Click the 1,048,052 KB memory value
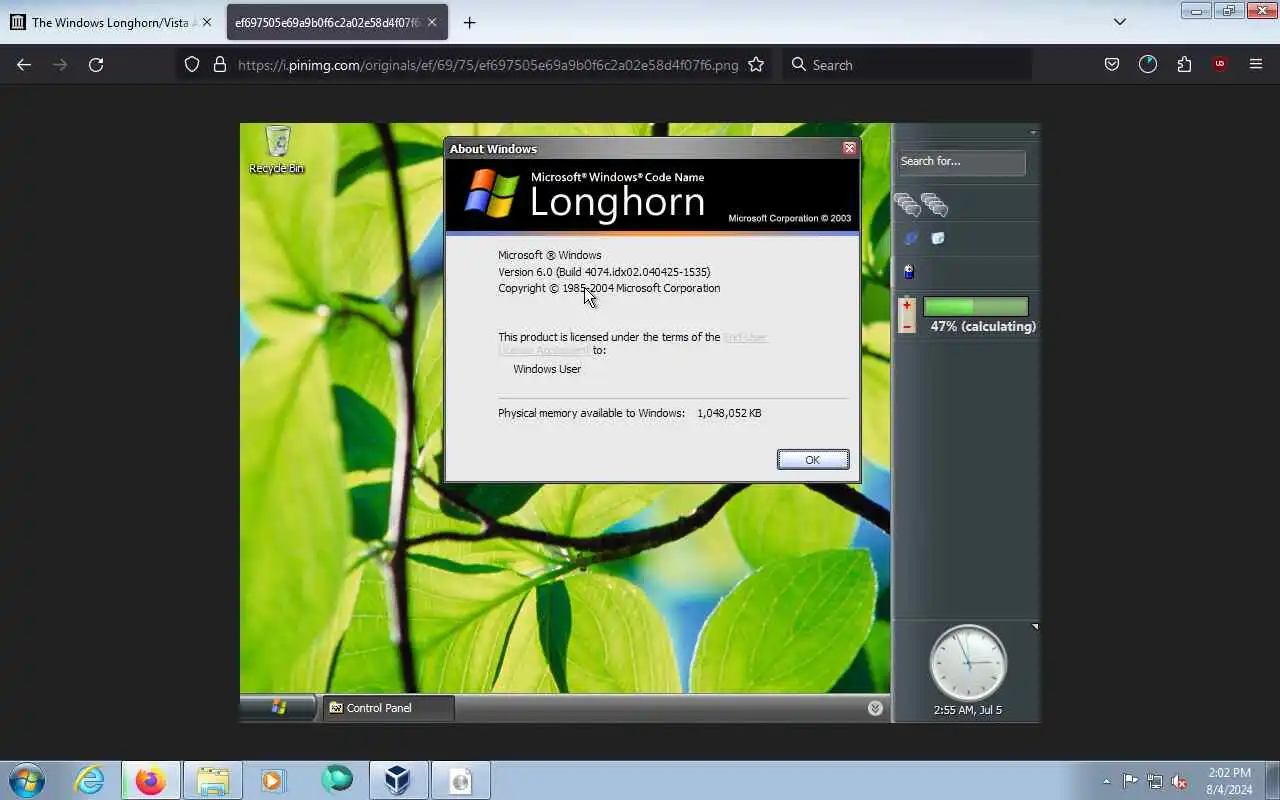This screenshot has width=1280, height=800. click(729, 413)
